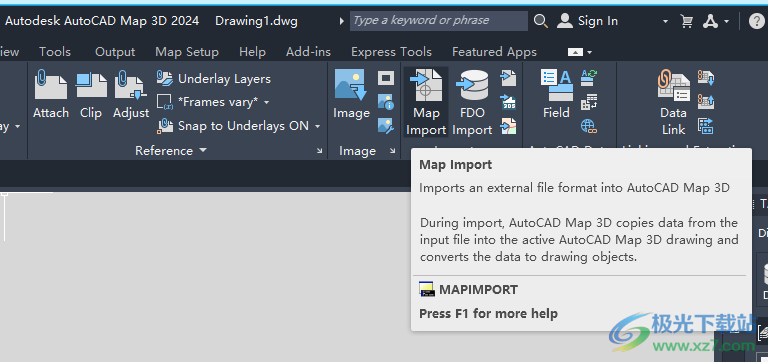Toggle the ribbon minimize button

(x=576, y=52)
